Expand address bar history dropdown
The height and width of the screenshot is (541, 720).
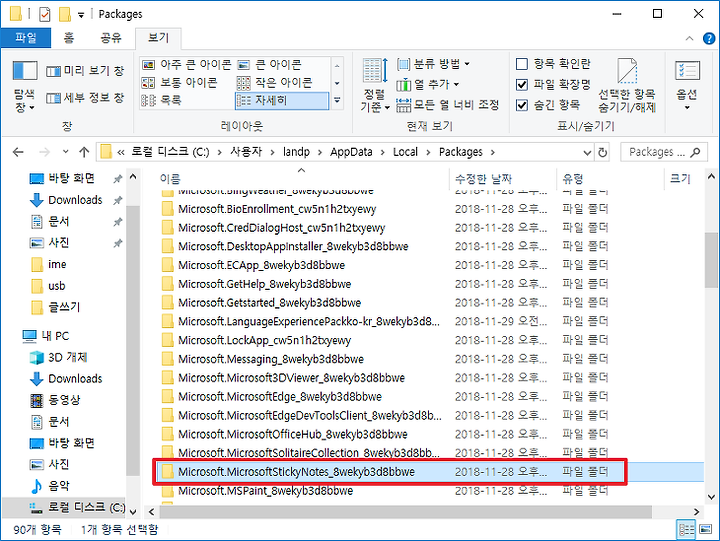click(587, 152)
